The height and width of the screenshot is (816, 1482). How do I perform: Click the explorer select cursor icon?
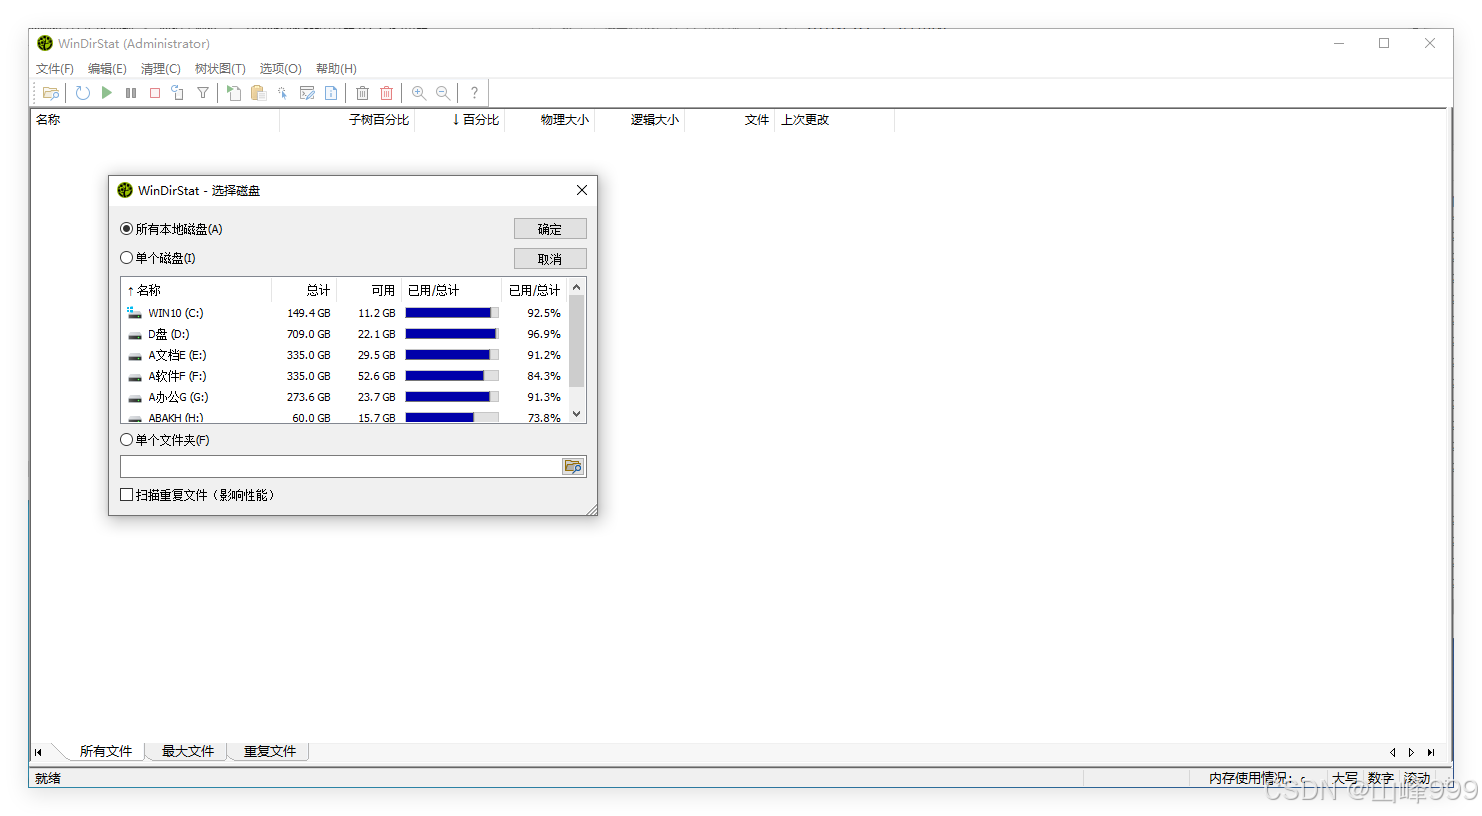(x=283, y=93)
